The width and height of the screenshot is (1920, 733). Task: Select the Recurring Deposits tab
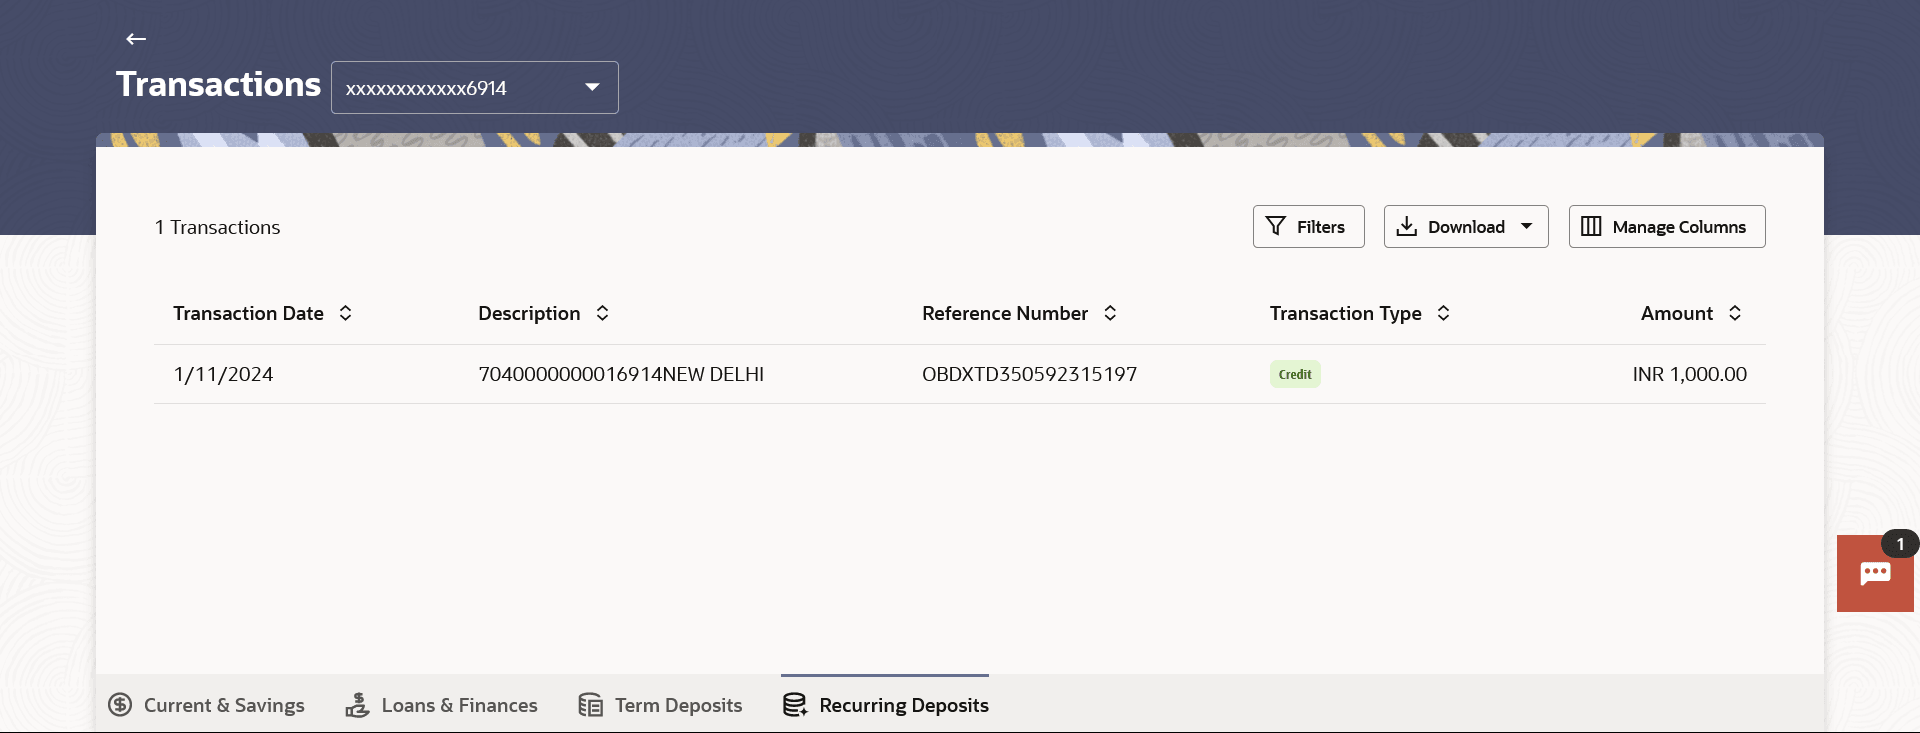point(885,705)
